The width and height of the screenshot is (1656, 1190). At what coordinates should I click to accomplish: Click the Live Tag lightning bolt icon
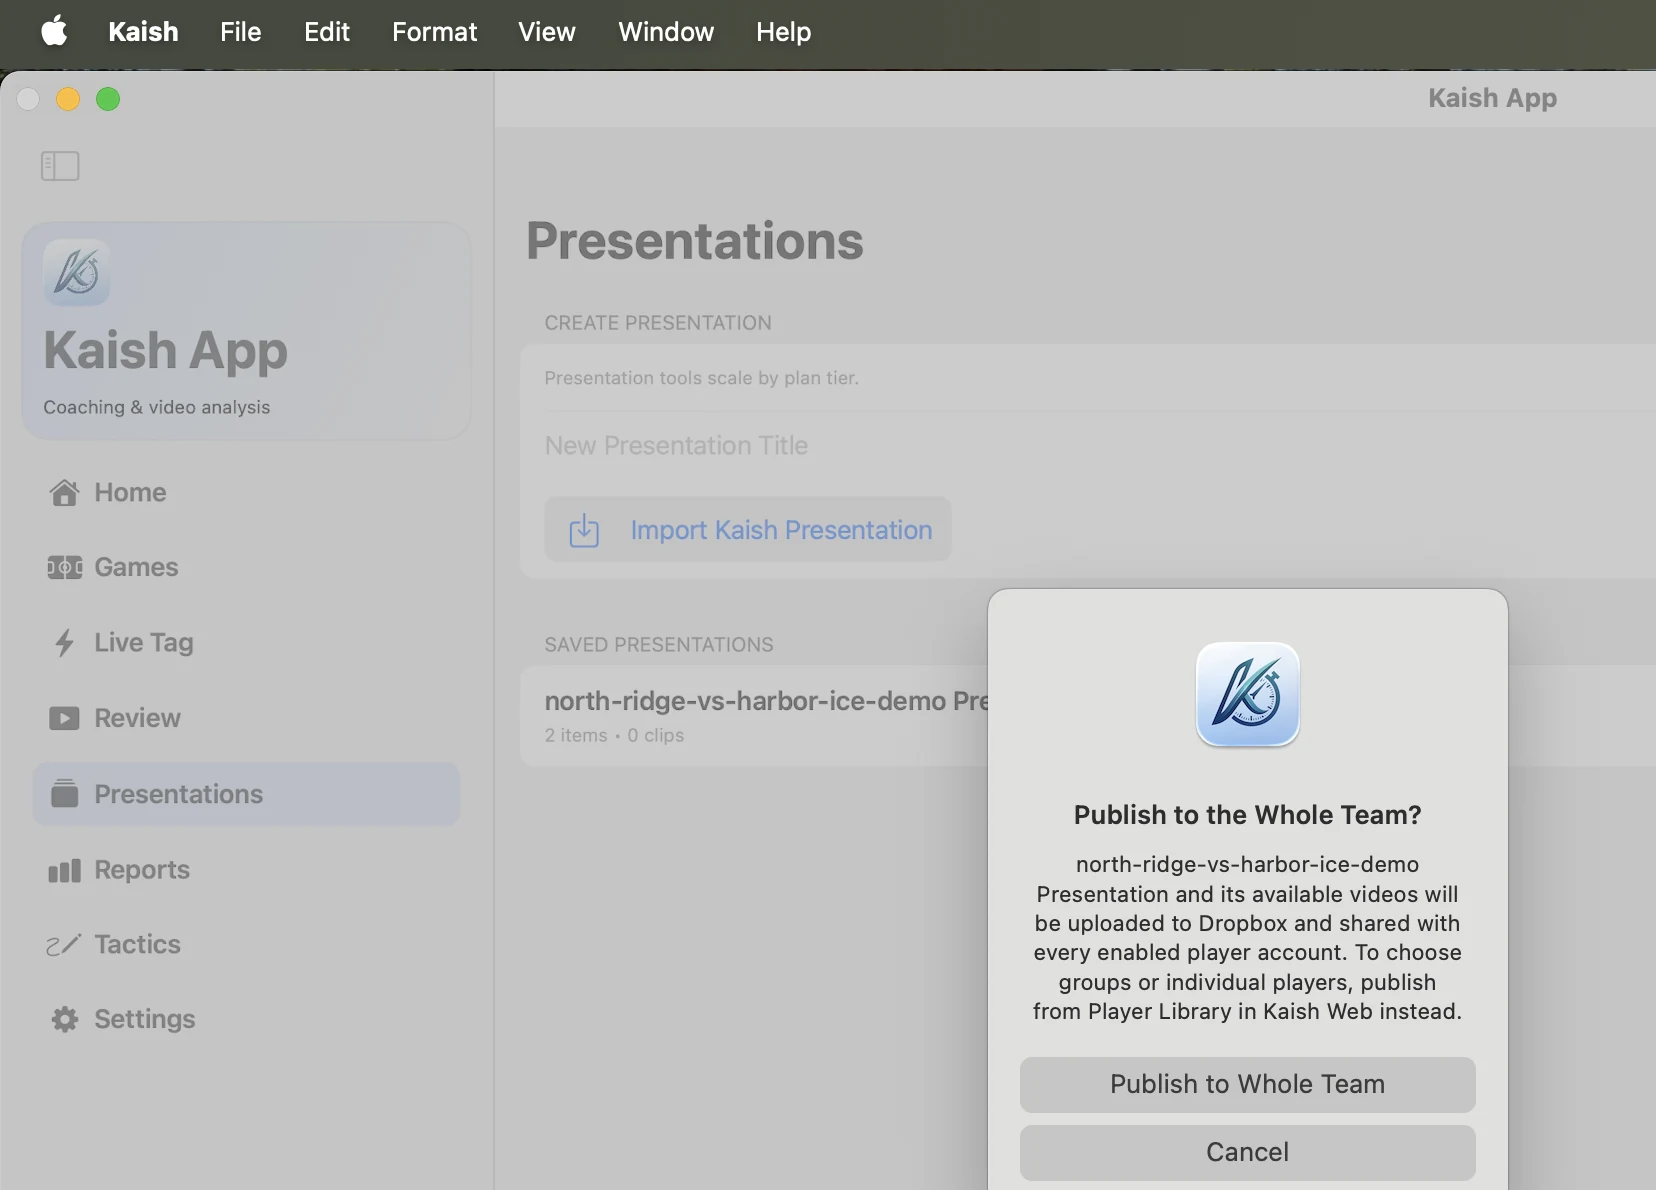pos(65,643)
